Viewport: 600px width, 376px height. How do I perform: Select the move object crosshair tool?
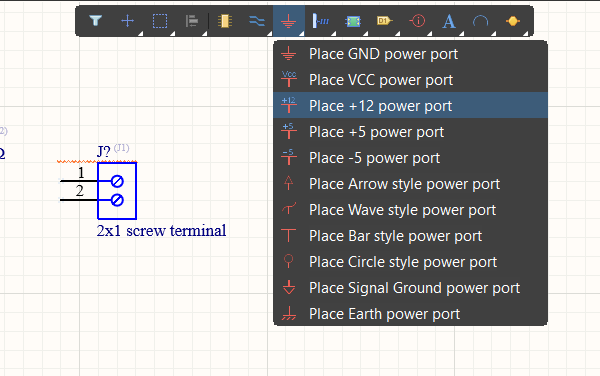pyautogui.click(x=127, y=21)
